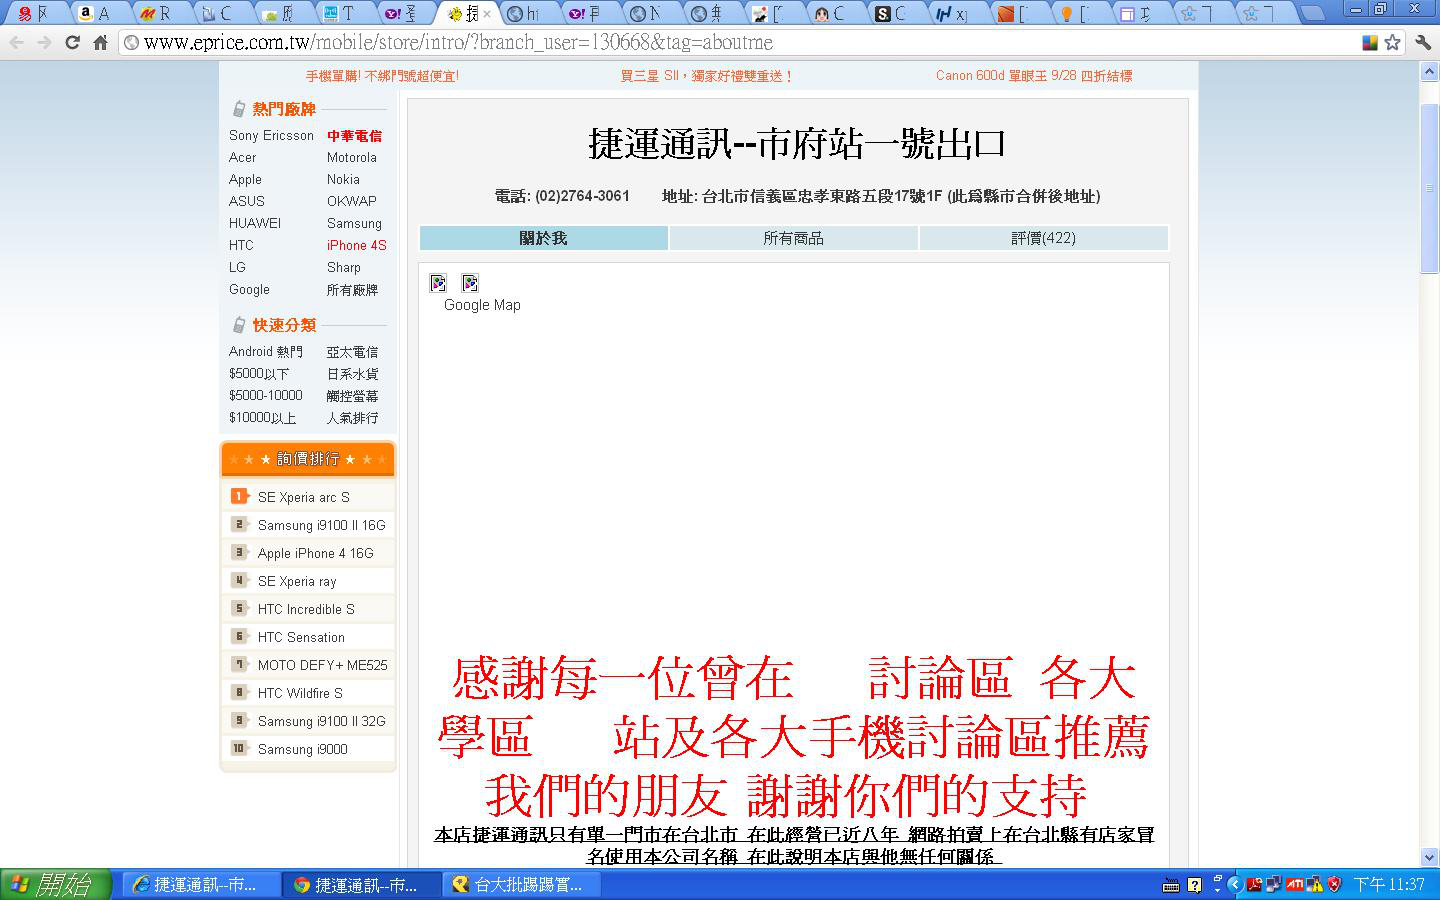Click Adobe PDF tray icon
The image size is (1440, 900).
coord(1254,884)
